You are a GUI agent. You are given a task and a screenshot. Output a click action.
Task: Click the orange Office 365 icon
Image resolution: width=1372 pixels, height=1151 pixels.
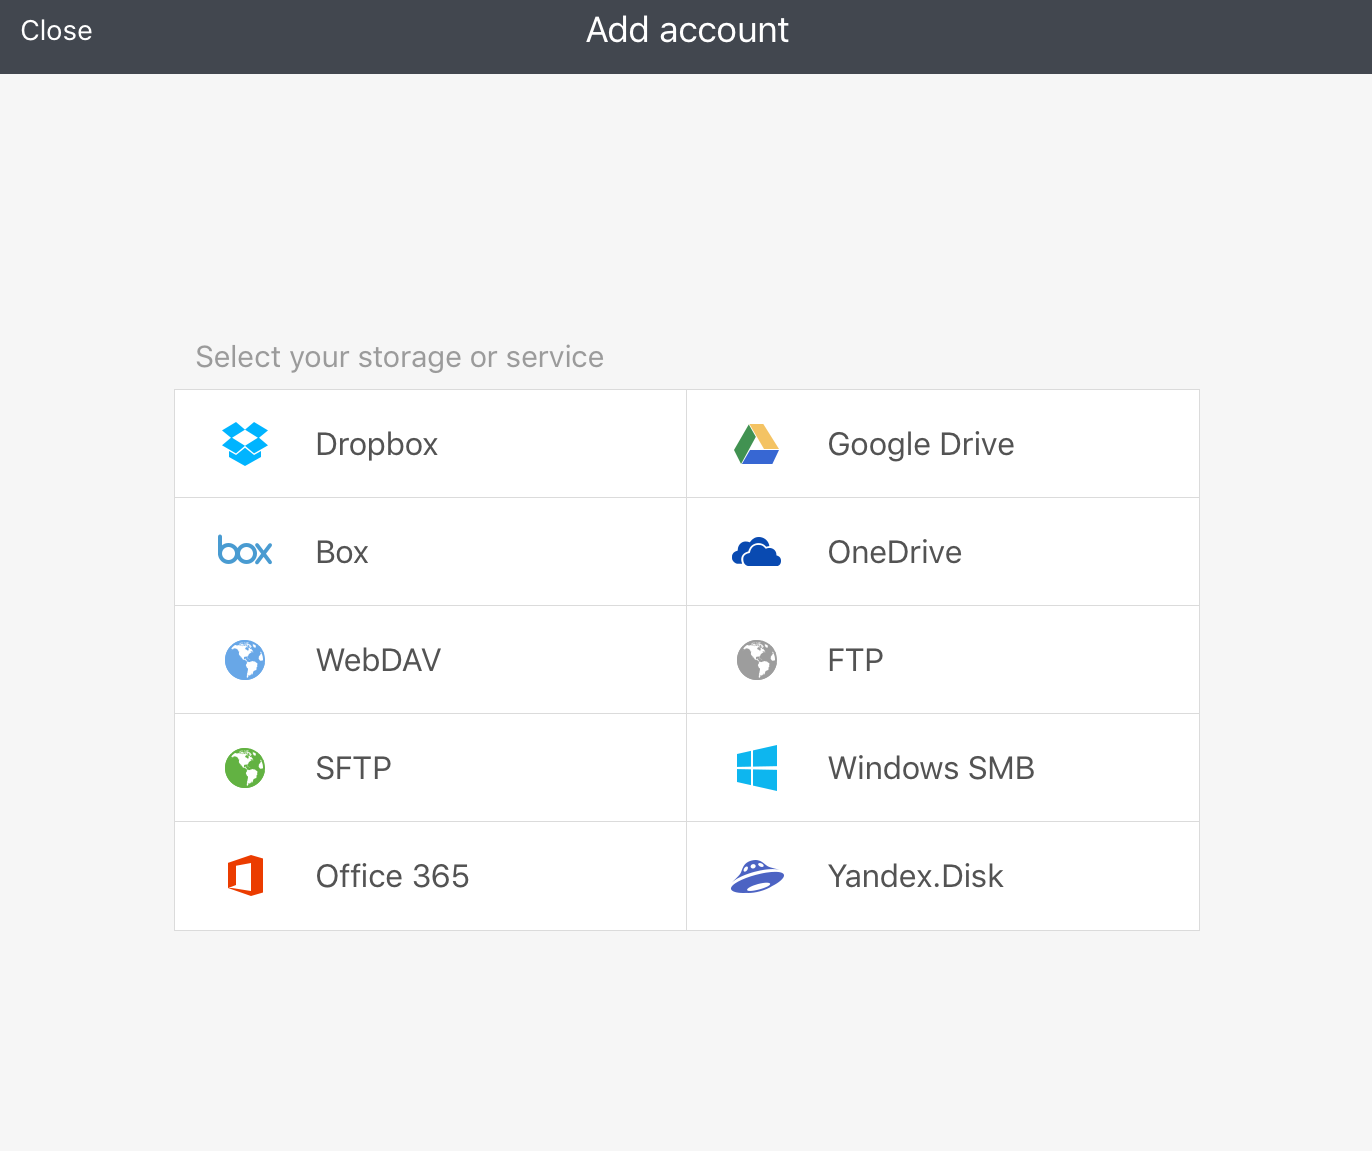click(245, 876)
